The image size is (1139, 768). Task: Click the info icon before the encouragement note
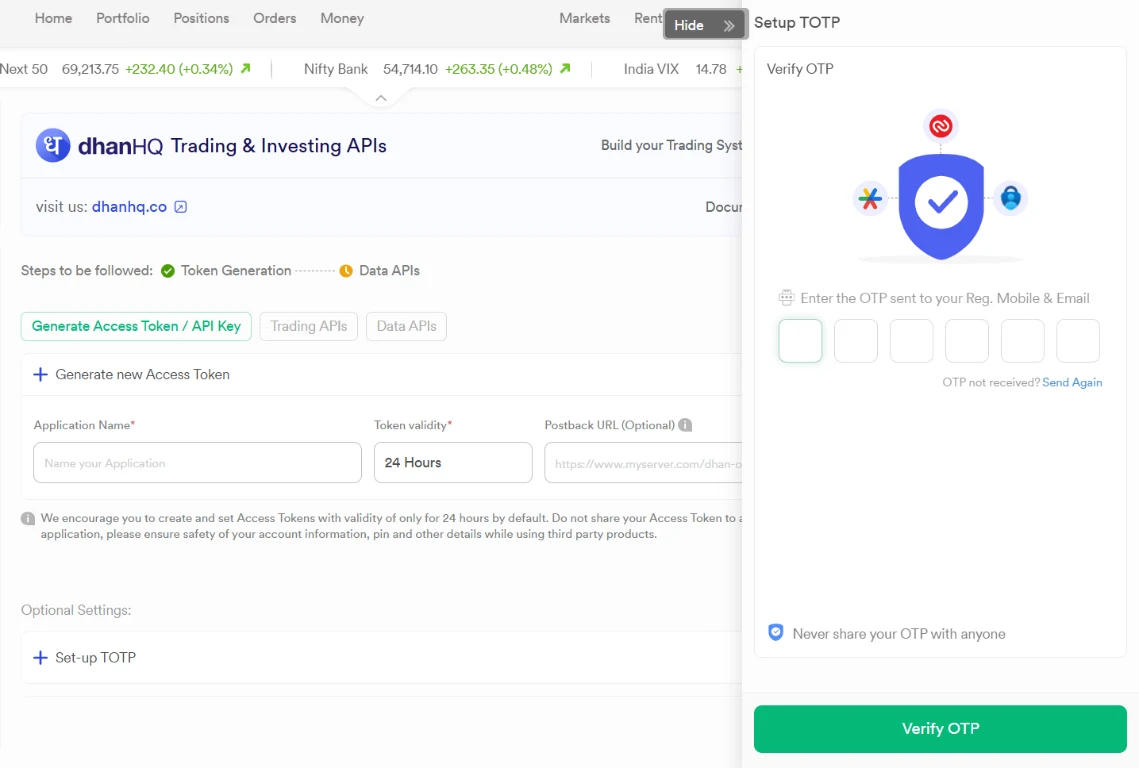pos(28,519)
